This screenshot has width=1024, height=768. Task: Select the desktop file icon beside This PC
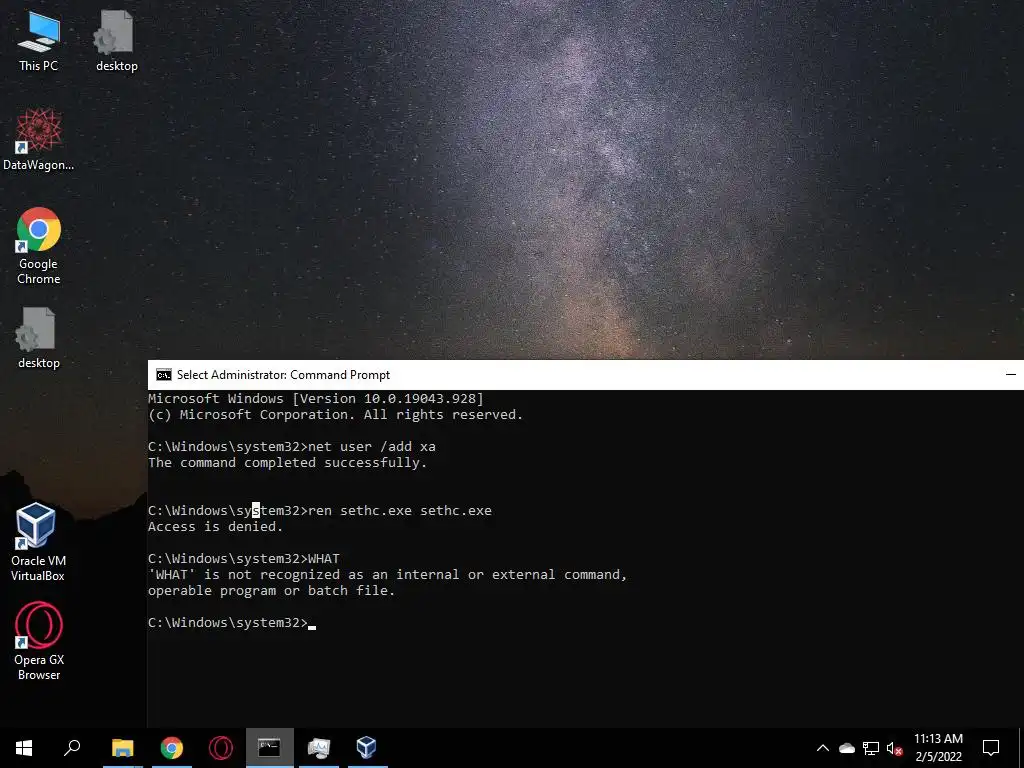pos(116,40)
